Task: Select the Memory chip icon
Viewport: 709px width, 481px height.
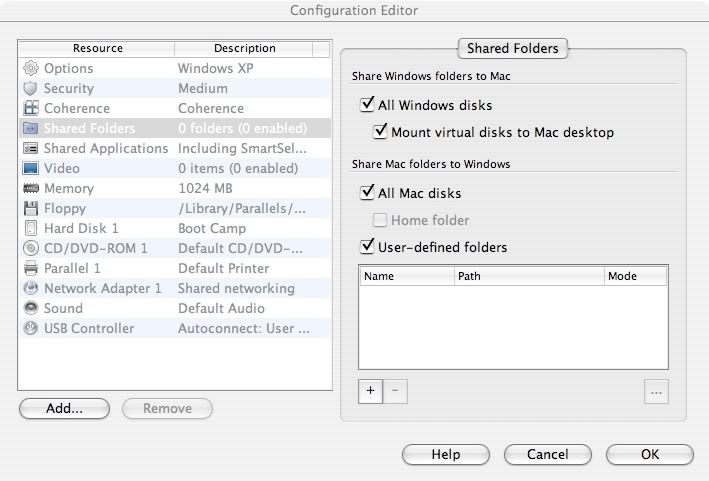Action: tap(30, 188)
